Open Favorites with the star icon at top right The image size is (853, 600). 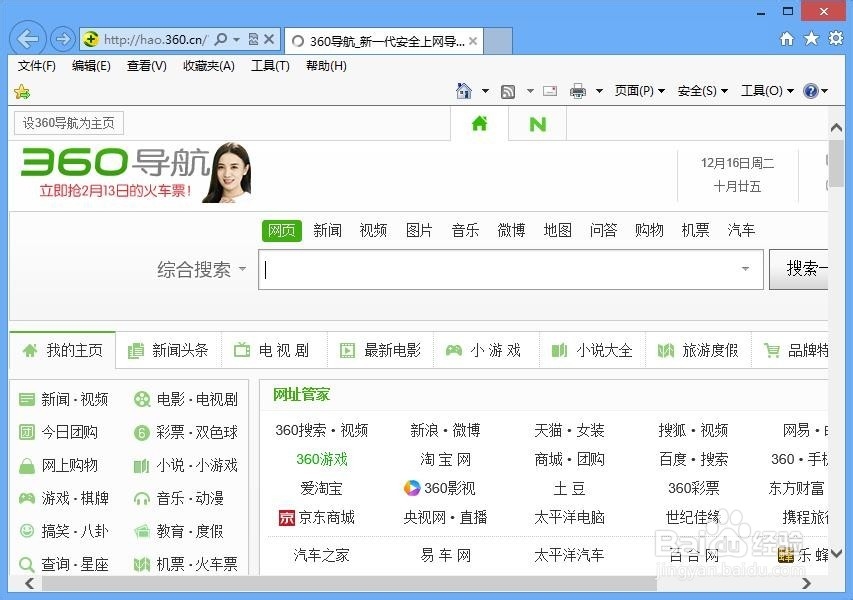811,39
